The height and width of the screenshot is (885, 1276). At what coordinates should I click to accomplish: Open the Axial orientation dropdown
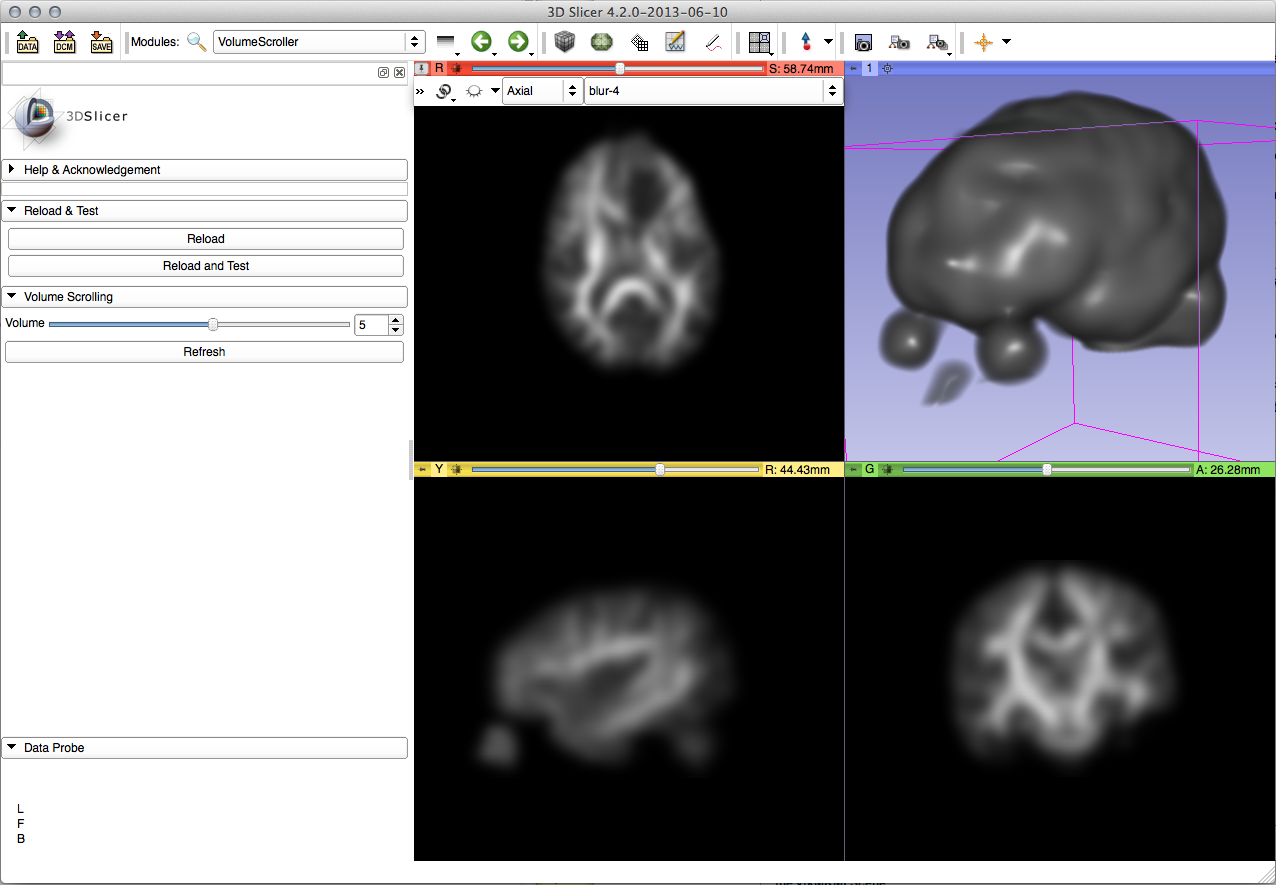click(542, 91)
